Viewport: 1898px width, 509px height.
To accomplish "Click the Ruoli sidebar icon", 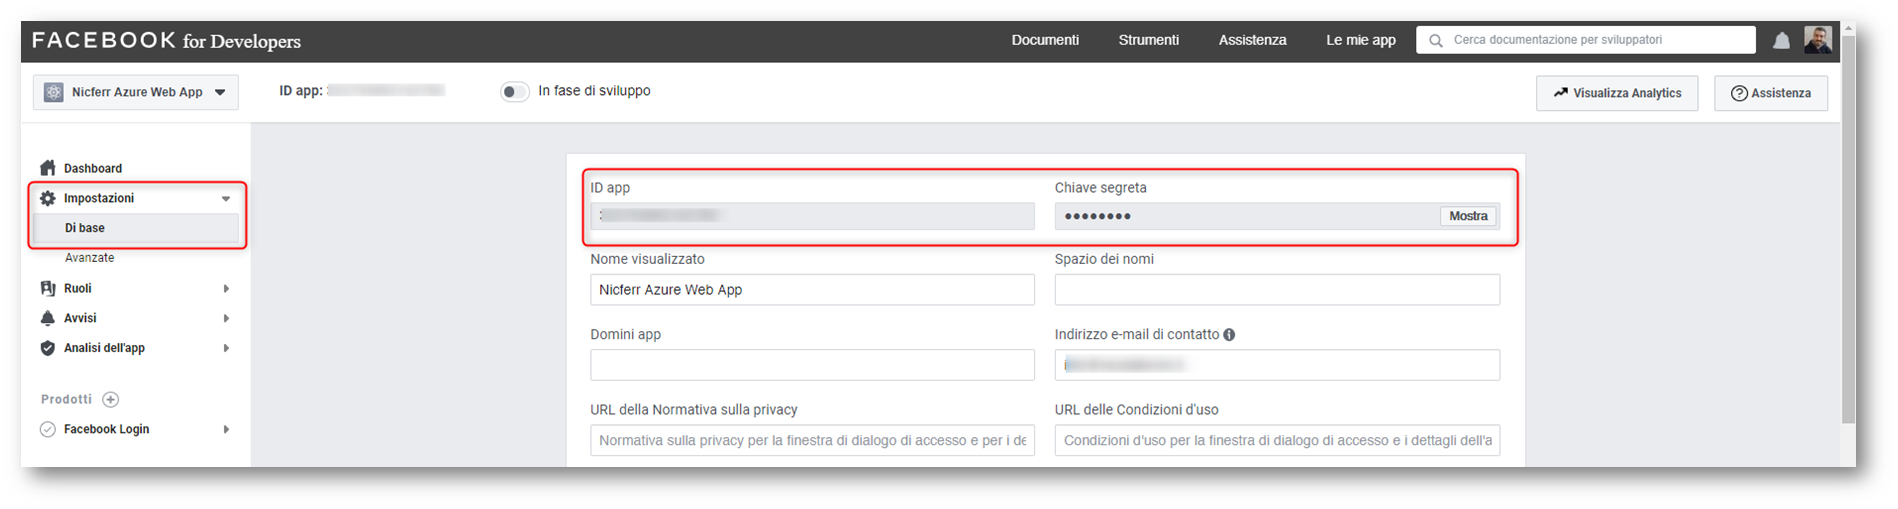I will 47,288.
